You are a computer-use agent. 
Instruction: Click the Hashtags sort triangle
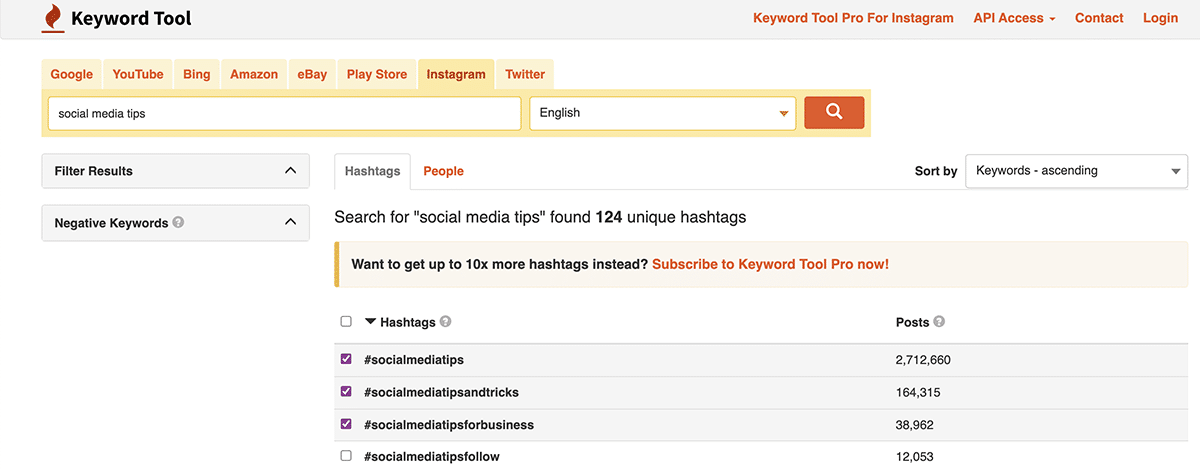coord(370,322)
